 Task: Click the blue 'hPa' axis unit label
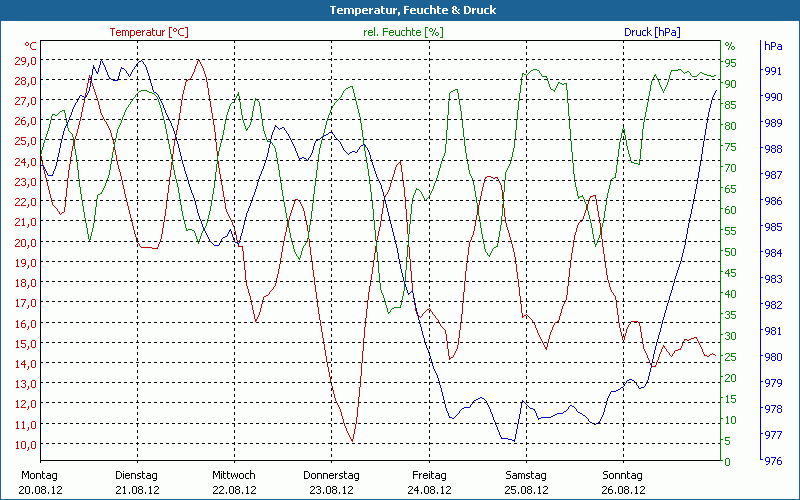coord(773,46)
